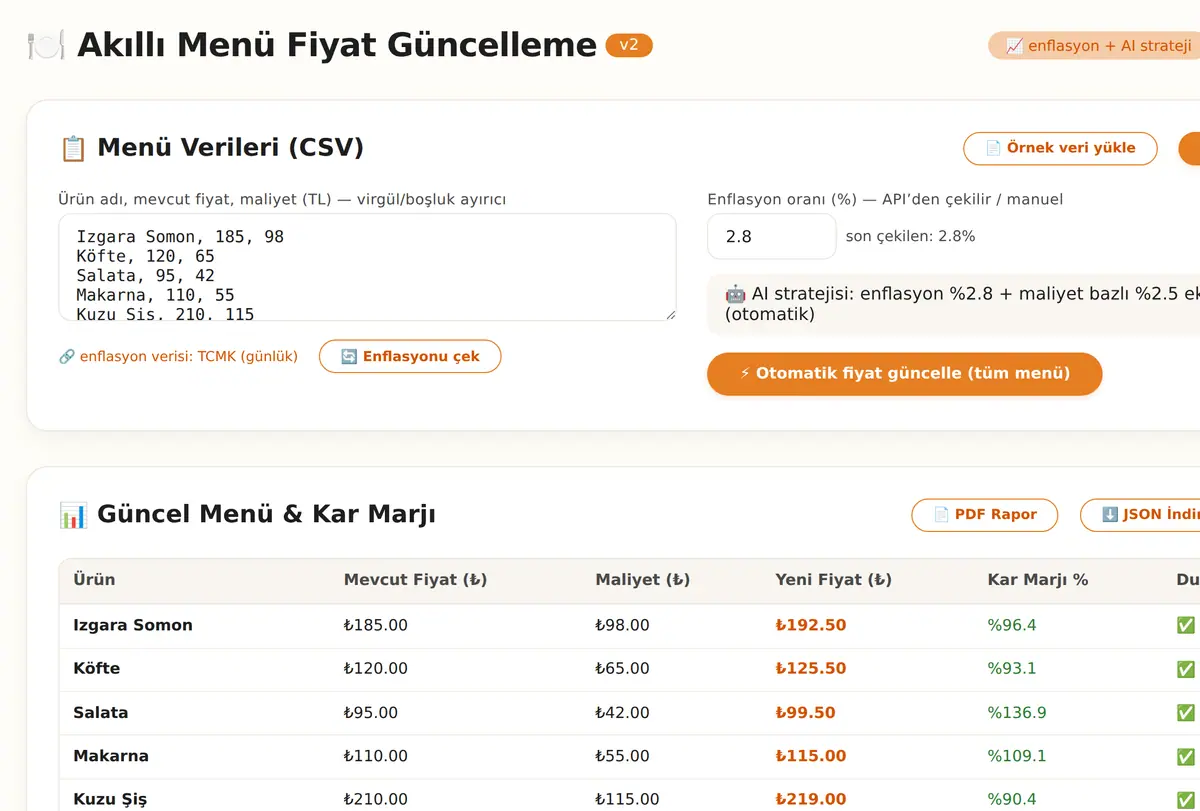
Task: Click the Maliyet (₺) column header
Action: (x=643, y=580)
